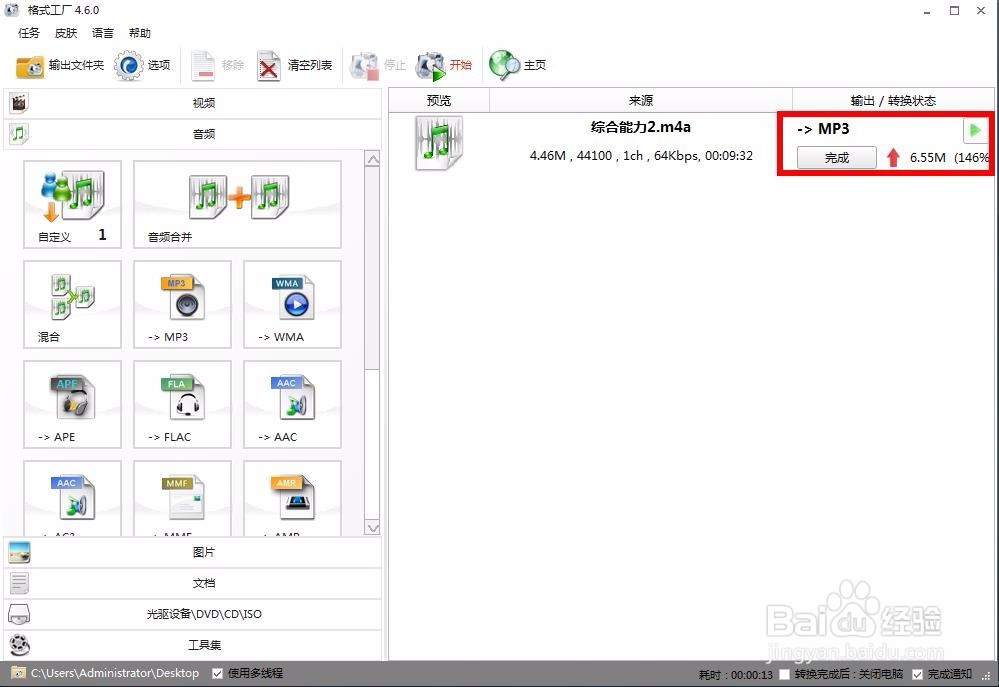
Task: Click the C:\Users\Administrator\Desktop output path
Action: point(115,673)
